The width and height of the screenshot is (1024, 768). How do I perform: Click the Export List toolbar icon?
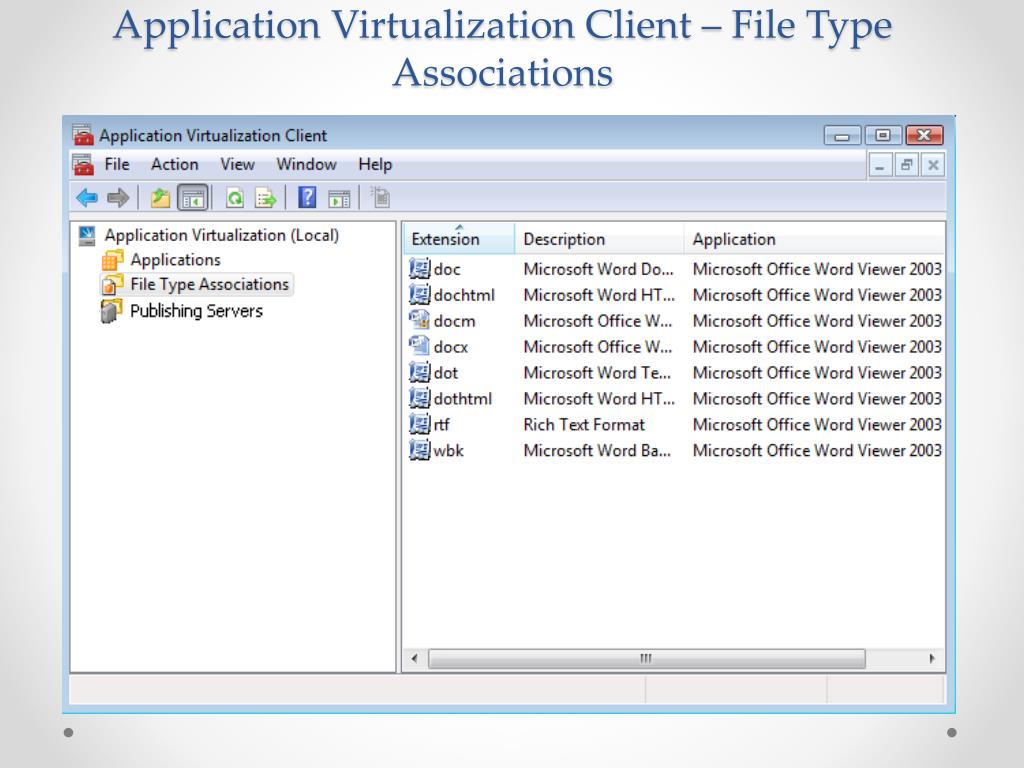coord(265,197)
